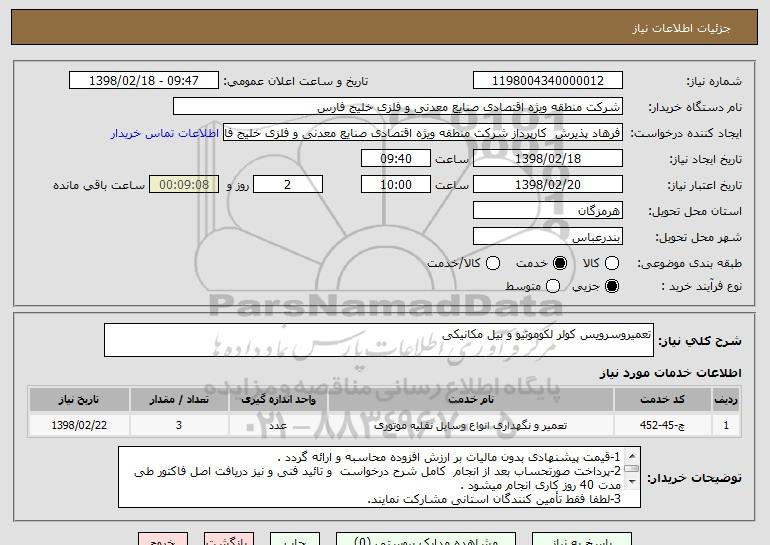The height and width of the screenshot is (545, 770).
Task: Click the بازگشت back button
Action: pos(229,539)
